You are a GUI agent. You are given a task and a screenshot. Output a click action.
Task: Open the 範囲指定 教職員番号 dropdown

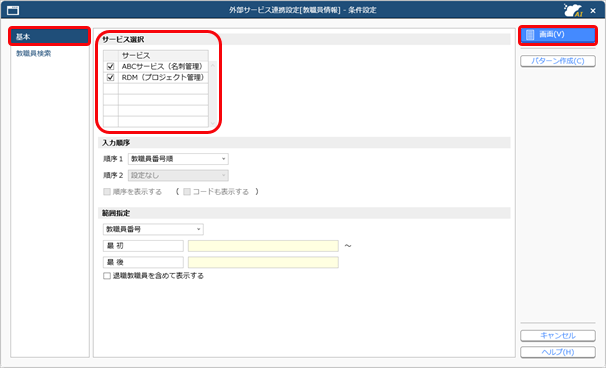(x=153, y=229)
